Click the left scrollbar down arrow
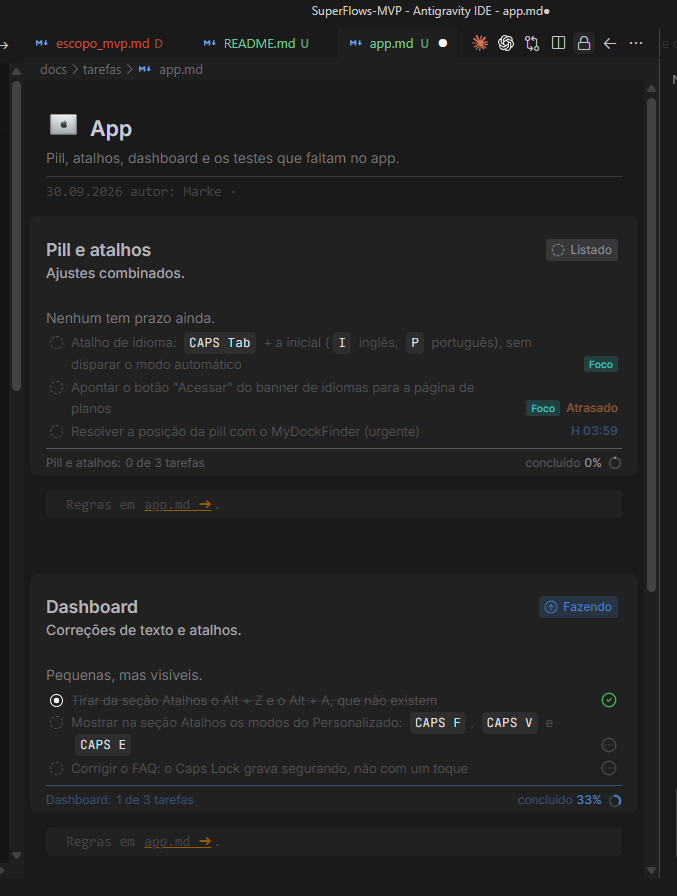This screenshot has width=677, height=896. tap(16, 856)
